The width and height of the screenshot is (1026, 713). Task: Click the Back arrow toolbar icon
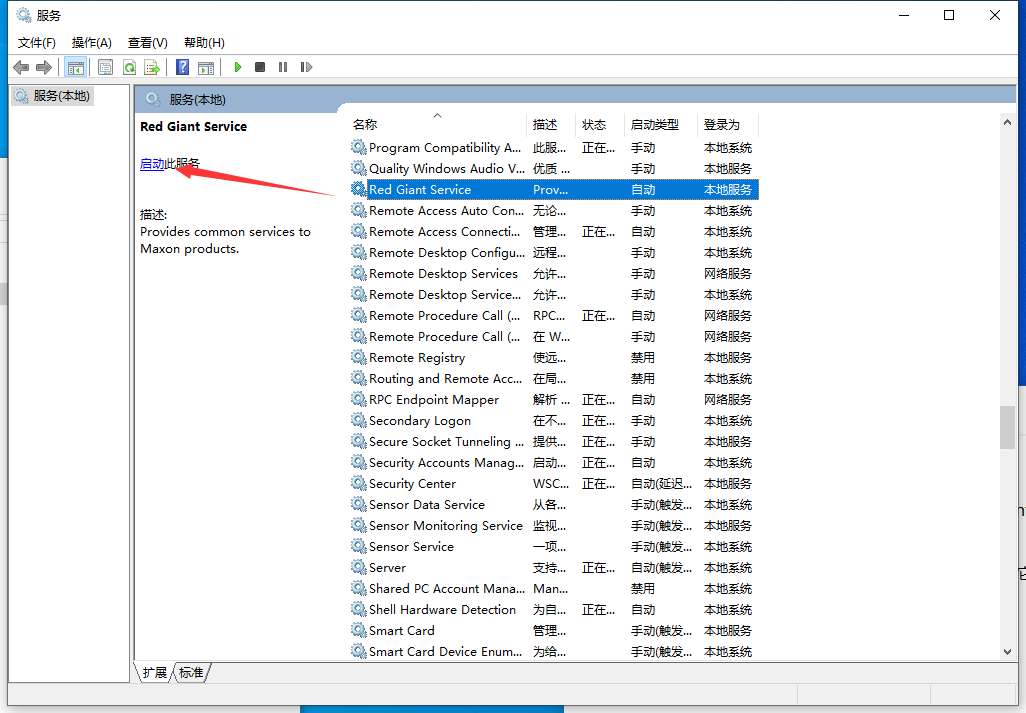[21, 67]
